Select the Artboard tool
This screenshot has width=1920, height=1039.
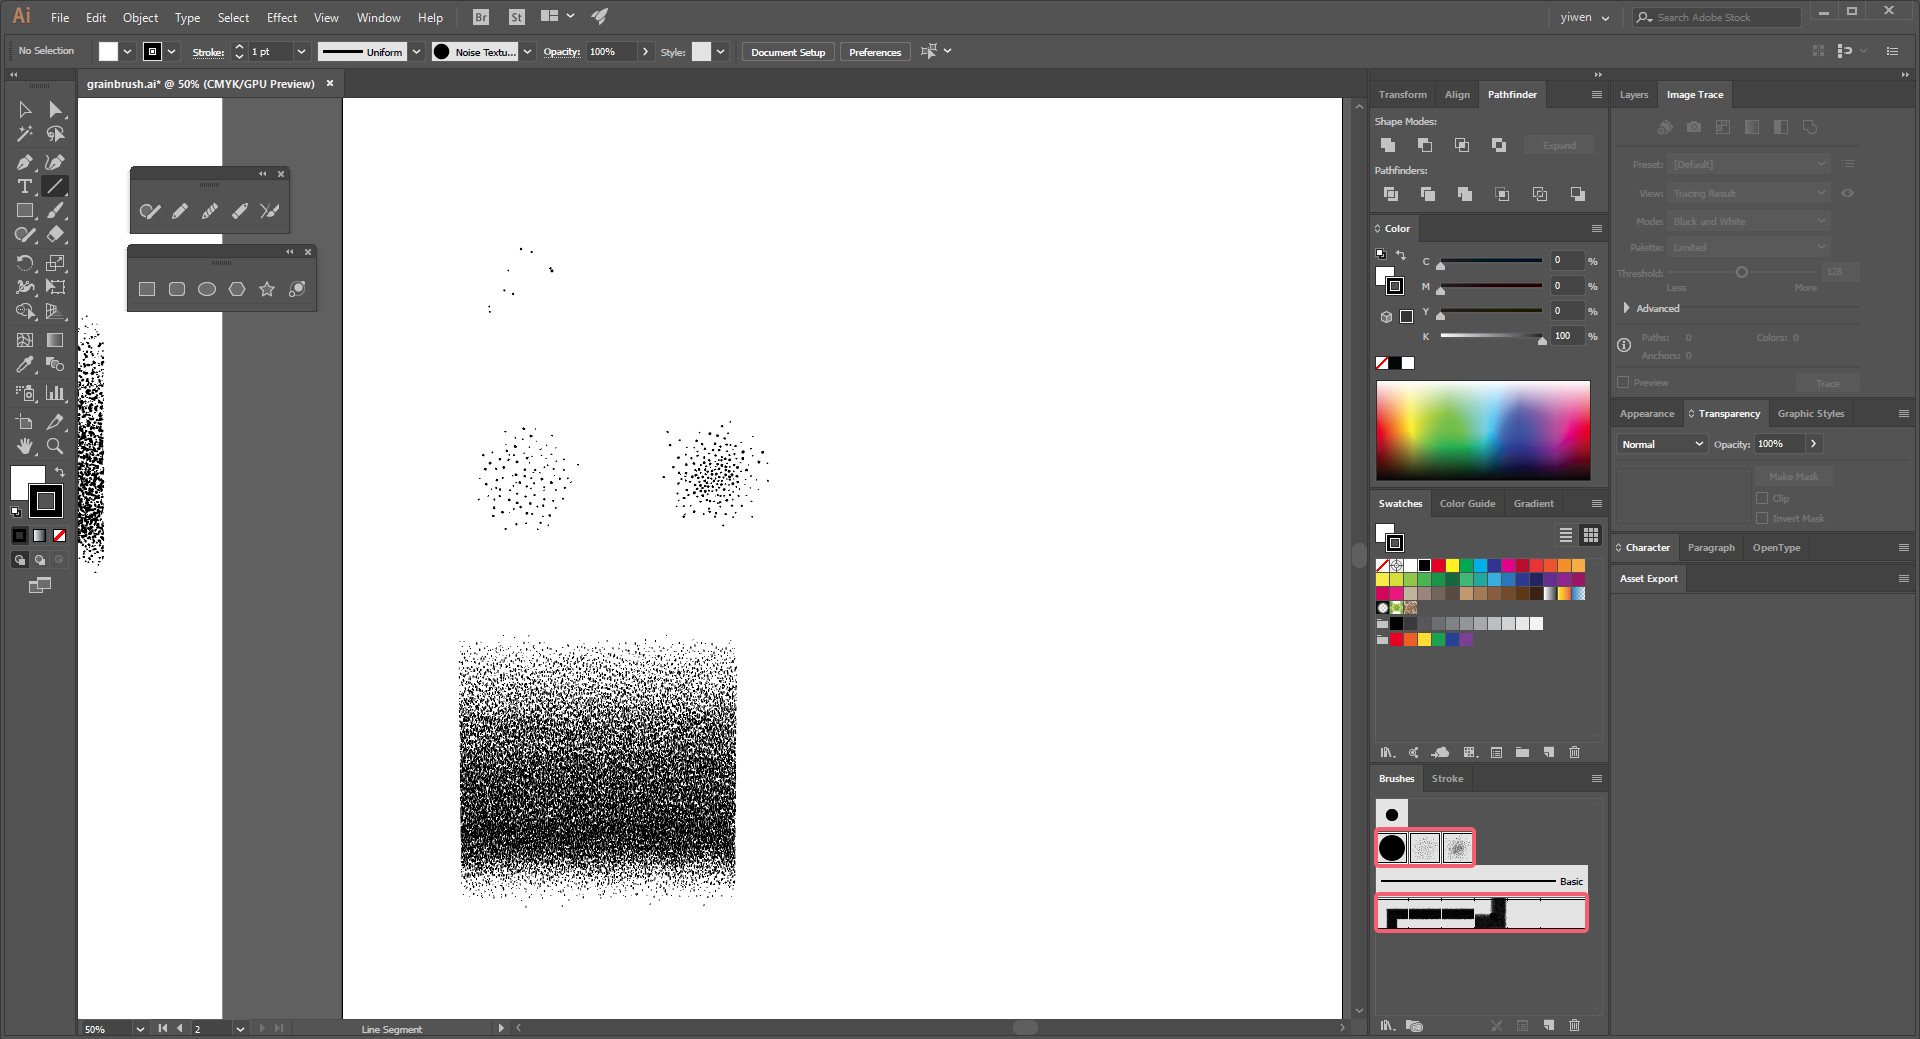click(25, 422)
